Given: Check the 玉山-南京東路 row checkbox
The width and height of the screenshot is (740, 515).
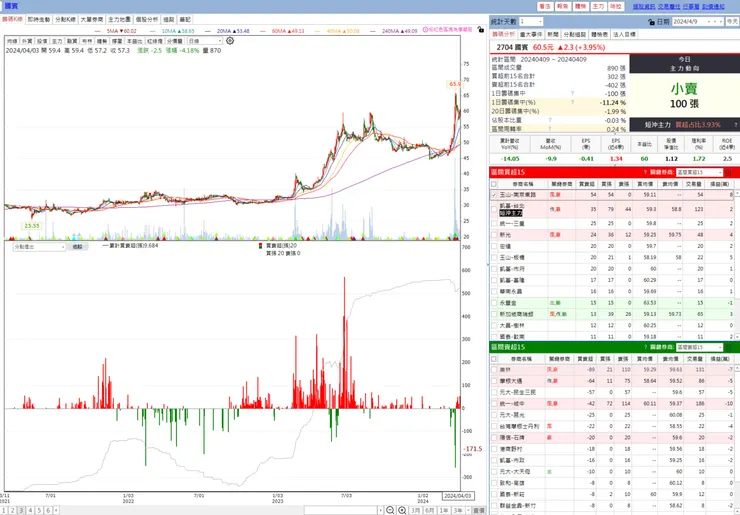Looking at the screenshot, I should click(x=494, y=194).
